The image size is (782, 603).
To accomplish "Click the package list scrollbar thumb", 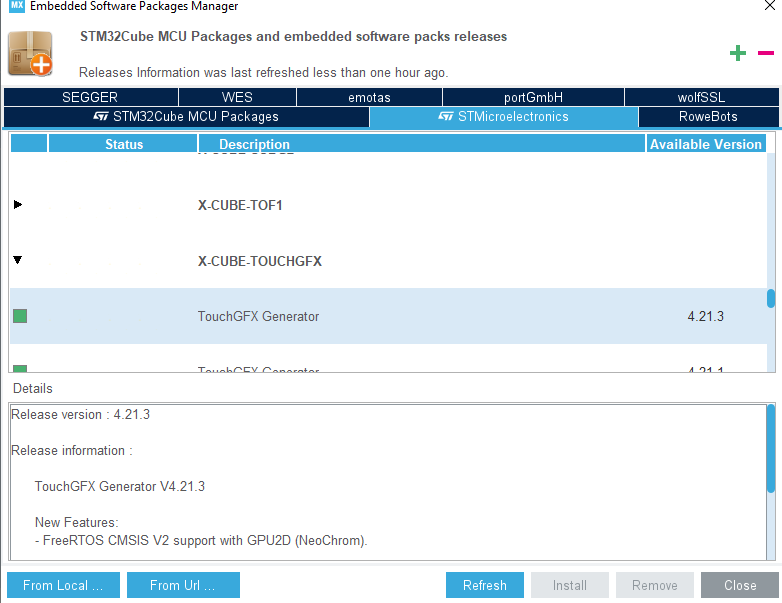I will tap(771, 298).
